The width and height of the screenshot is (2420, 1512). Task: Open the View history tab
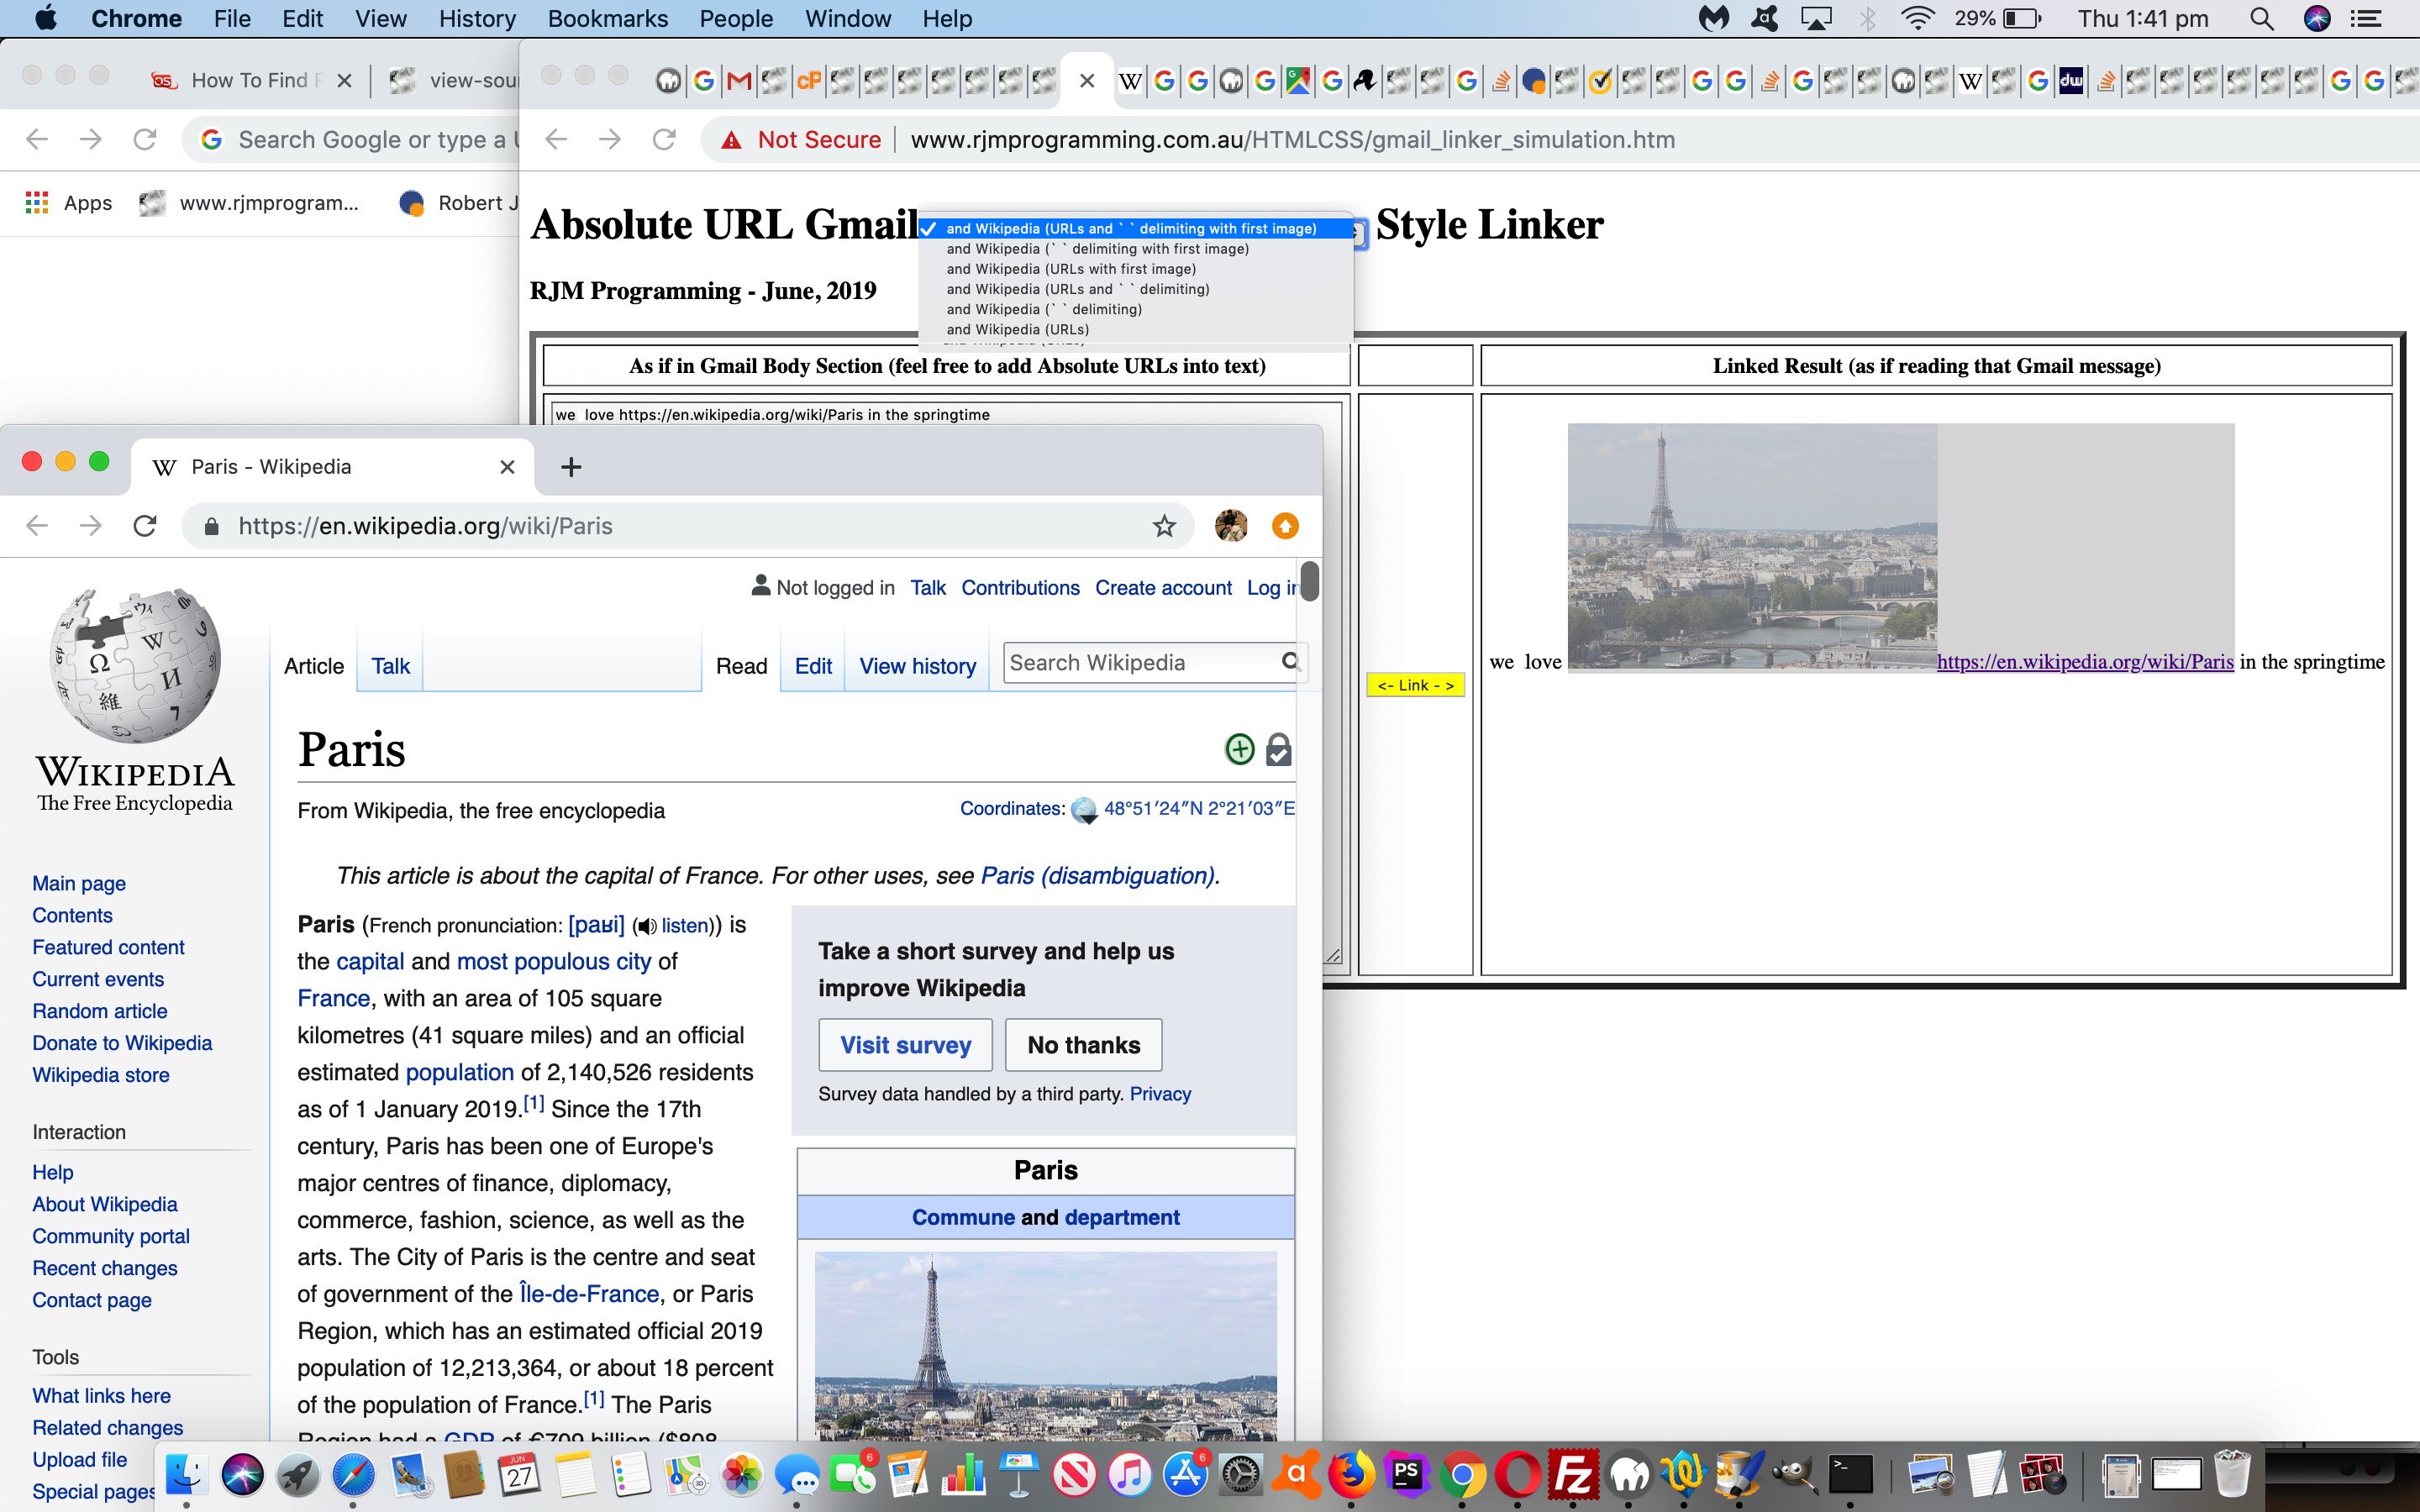(x=917, y=666)
